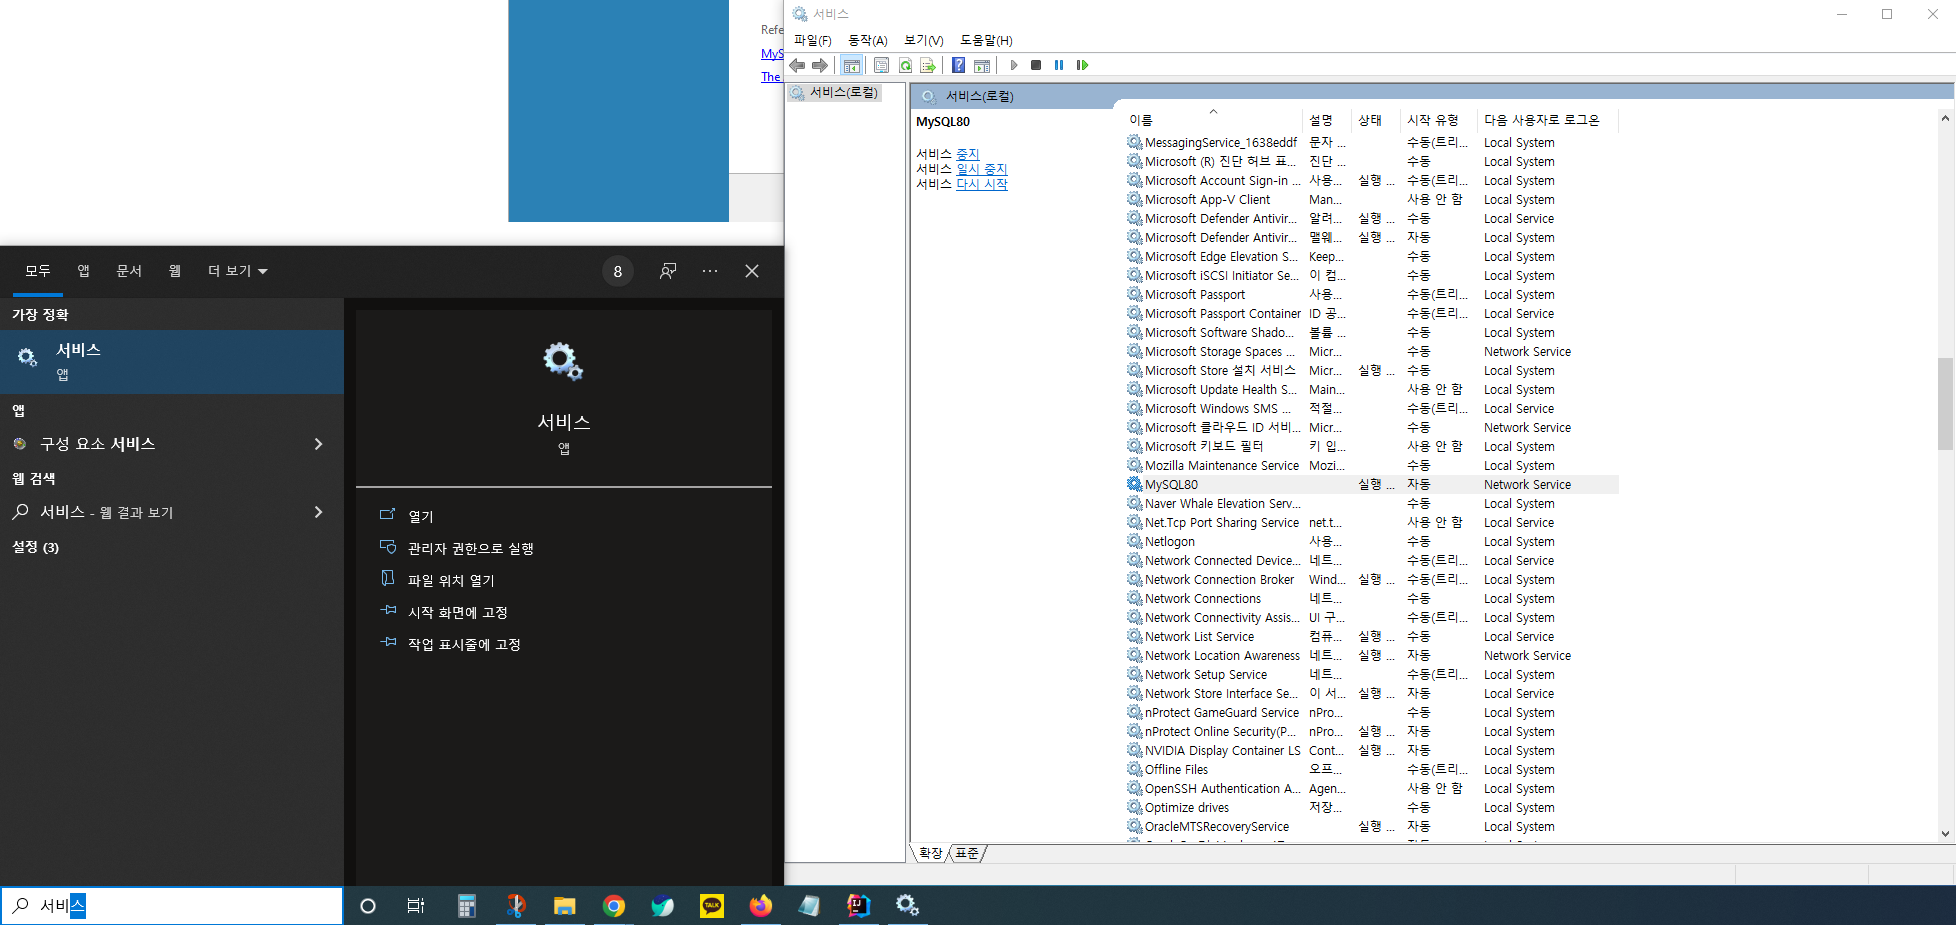Click the Export List toolbar icon
Screen dimensions: 1956x925
coord(928,65)
